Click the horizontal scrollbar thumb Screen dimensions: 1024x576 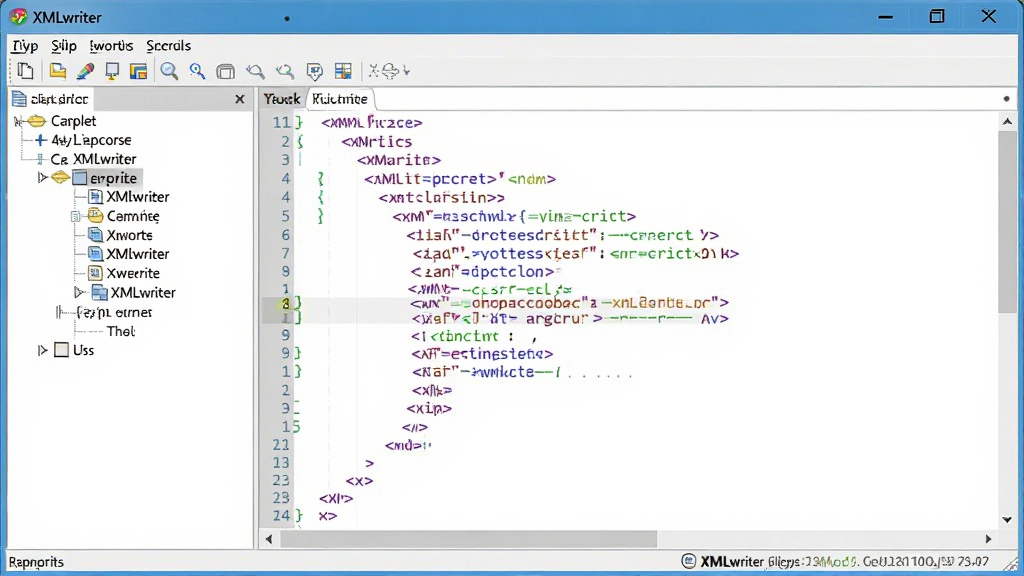[468, 539]
